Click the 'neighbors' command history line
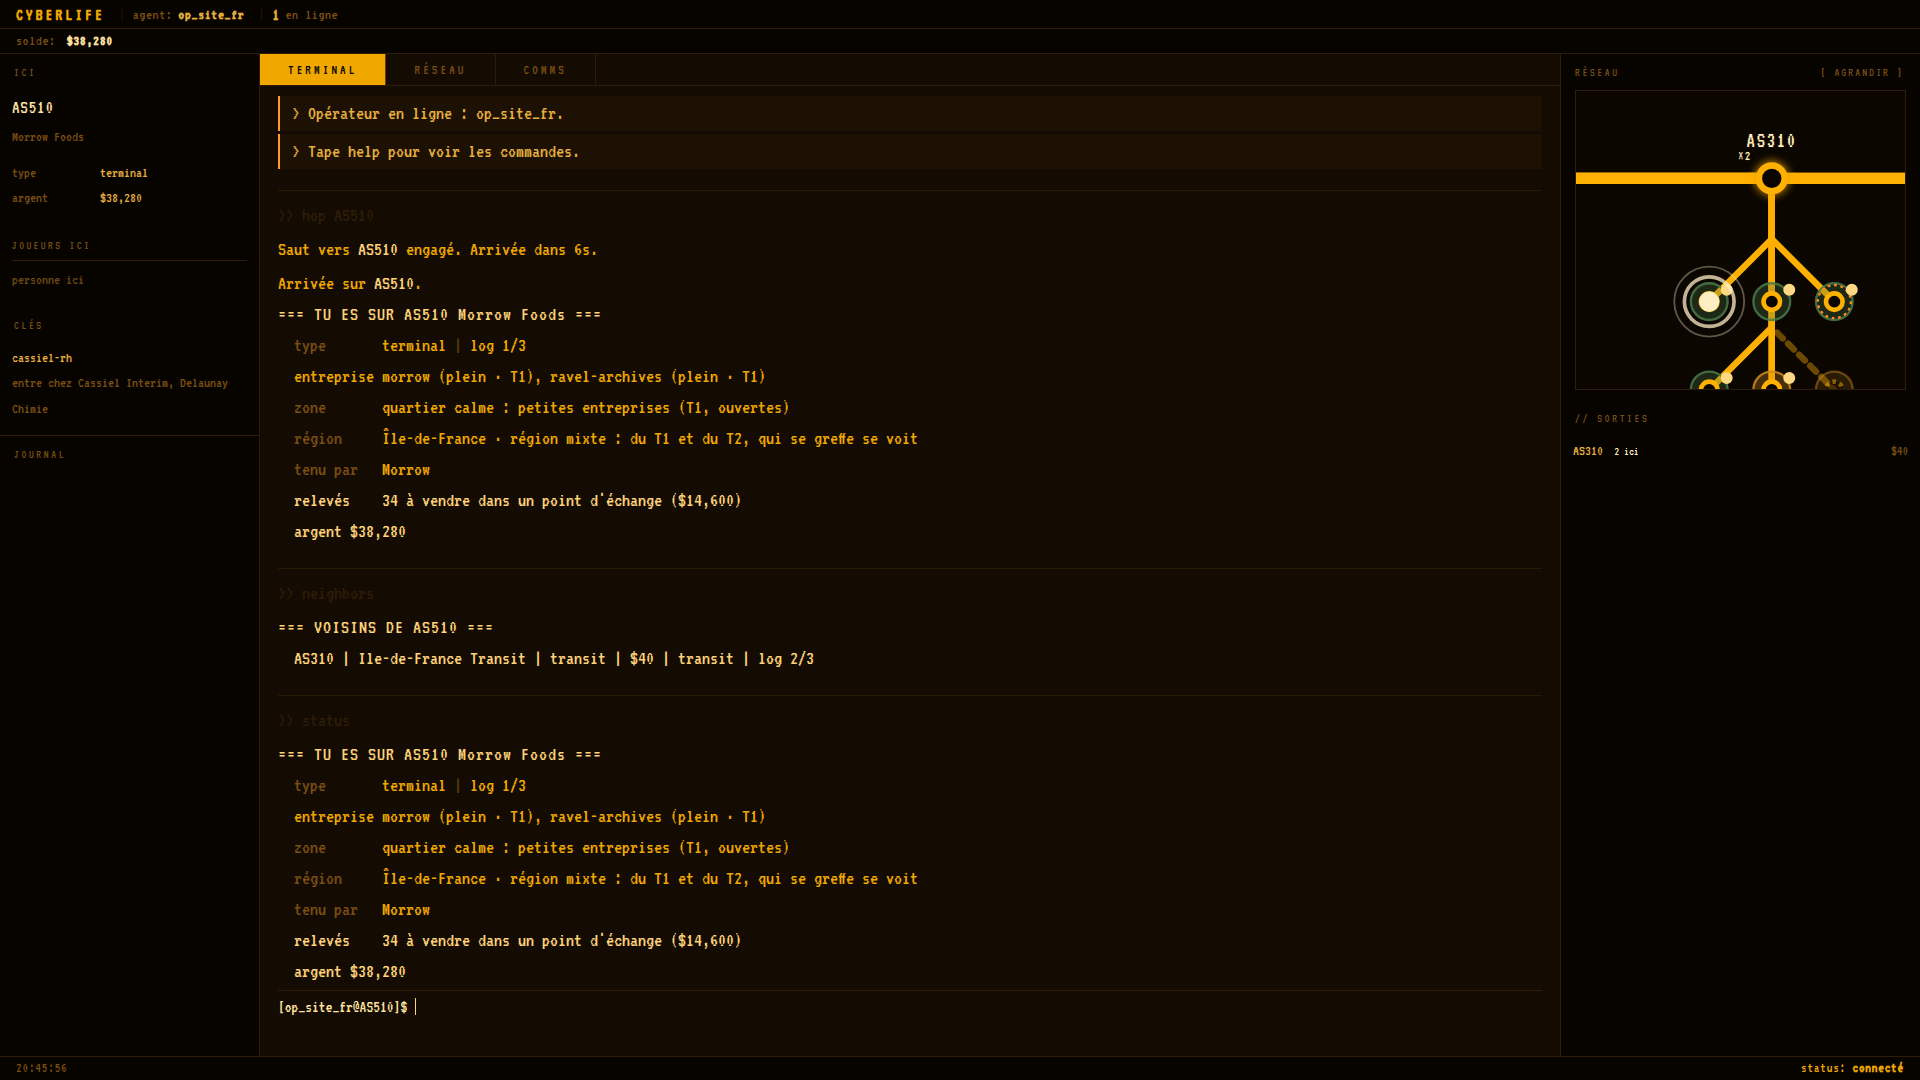This screenshot has height=1080, width=1920. tap(326, 594)
